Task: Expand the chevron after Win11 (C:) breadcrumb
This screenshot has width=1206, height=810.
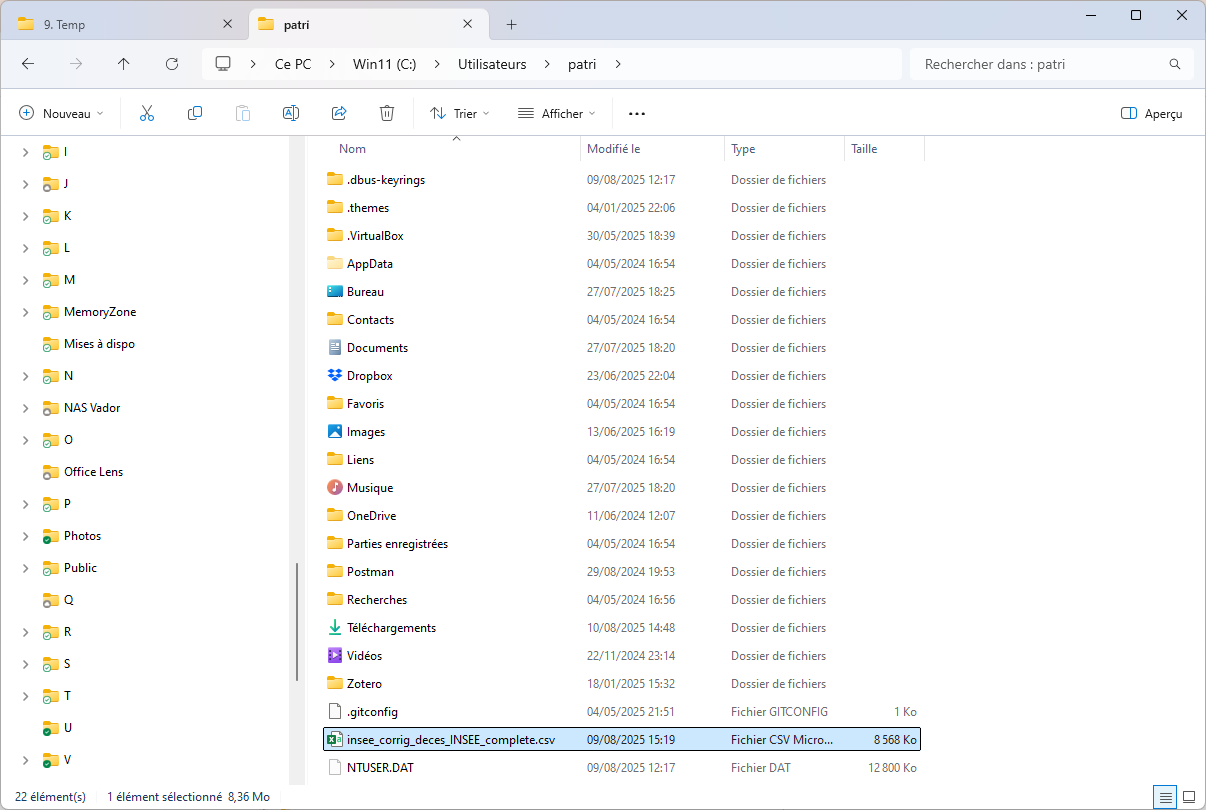Action: (437, 64)
